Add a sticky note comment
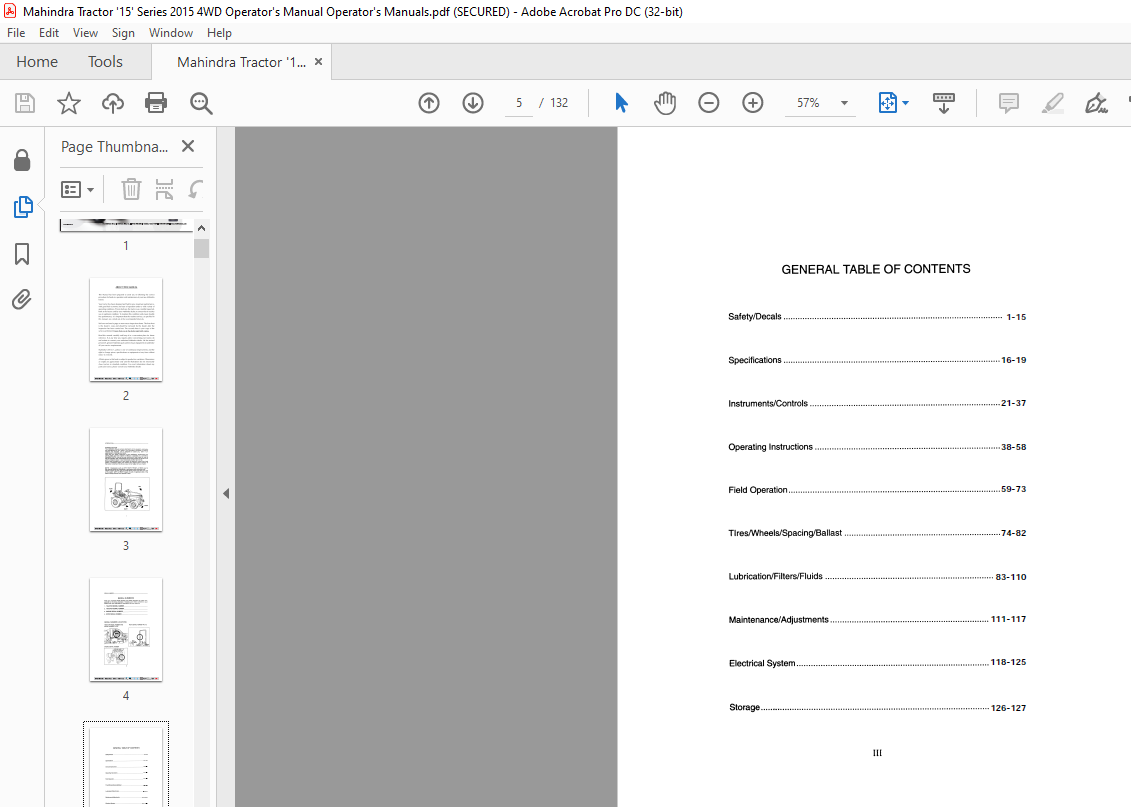Image resolution: width=1131 pixels, height=807 pixels. coord(1008,103)
